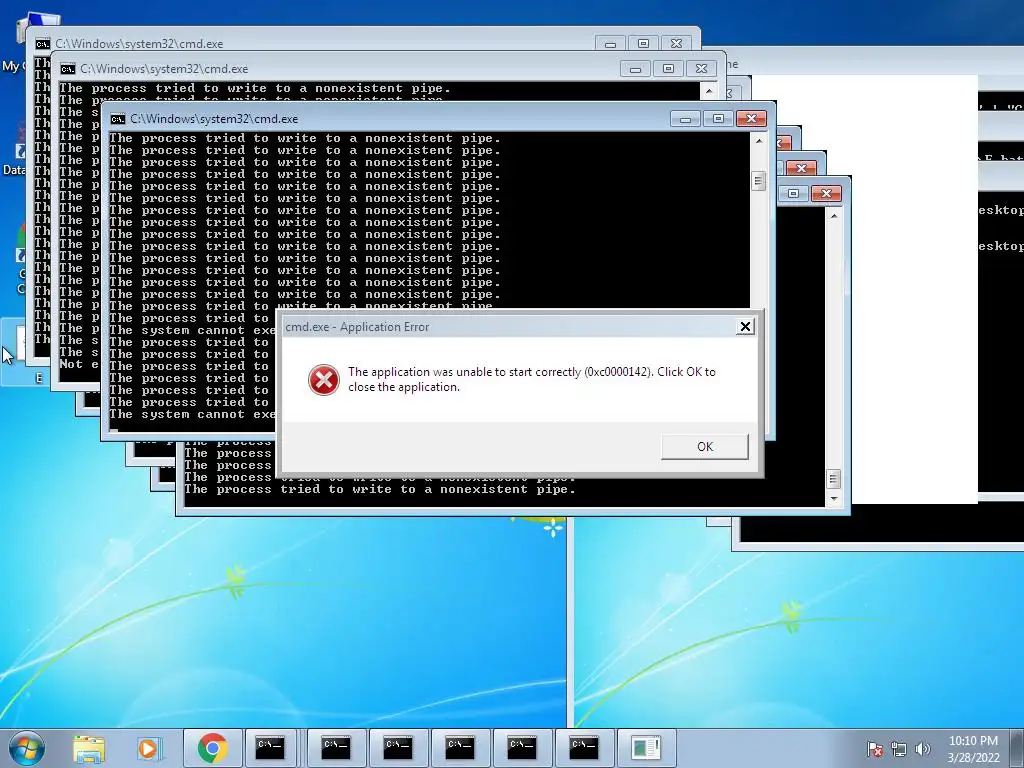Open the volume speaker icon

923,749
